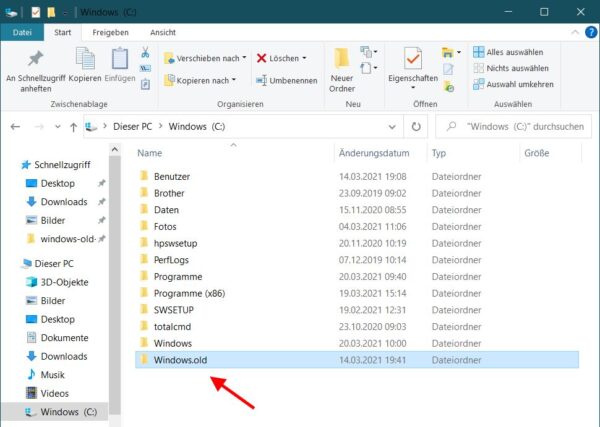Sort by Änderungsdatum column header
Screen dimensions: 600x427
coord(374,153)
